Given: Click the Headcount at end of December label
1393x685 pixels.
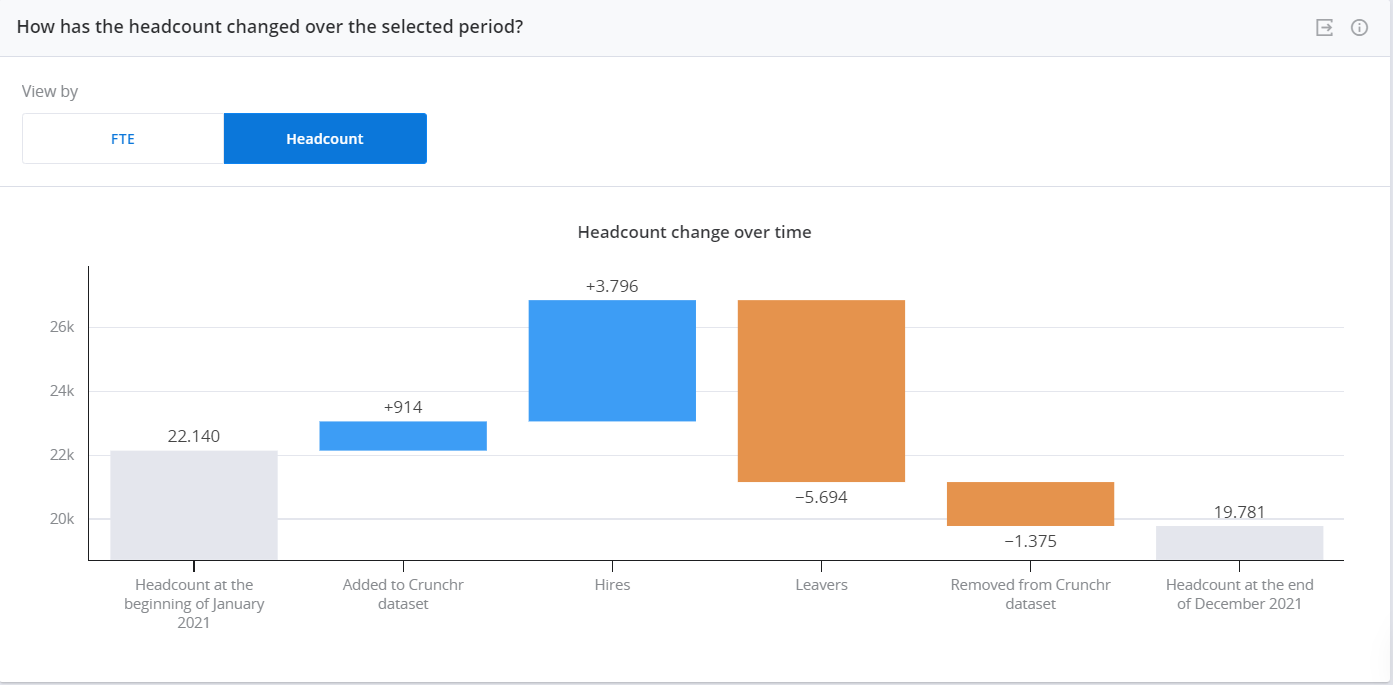Looking at the screenshot, I should pos(1239,594).
